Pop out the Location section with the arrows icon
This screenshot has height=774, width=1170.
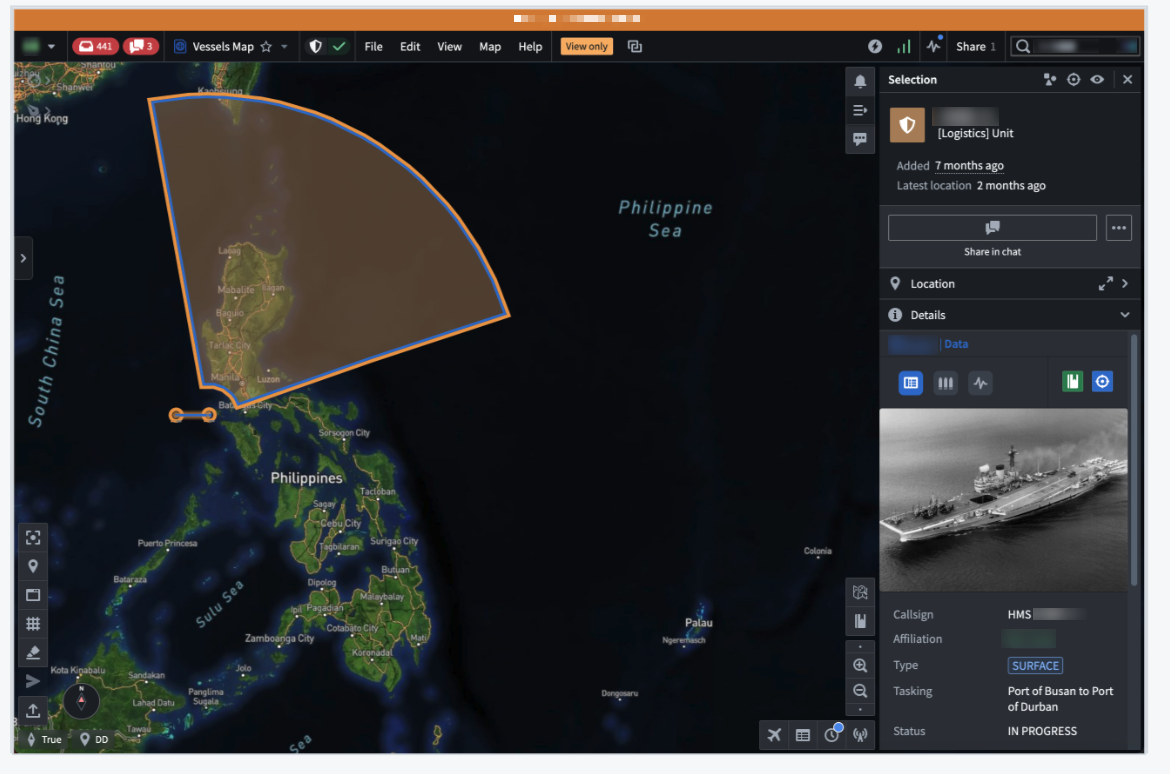coord(1105,284)
